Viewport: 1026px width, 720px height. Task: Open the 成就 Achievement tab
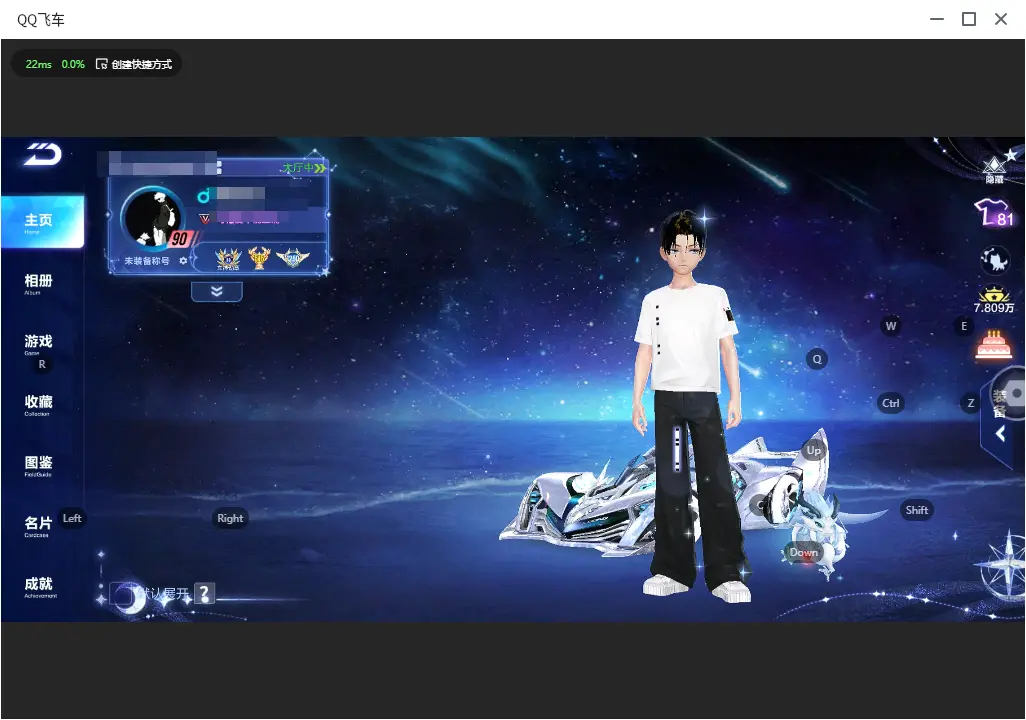39,587
